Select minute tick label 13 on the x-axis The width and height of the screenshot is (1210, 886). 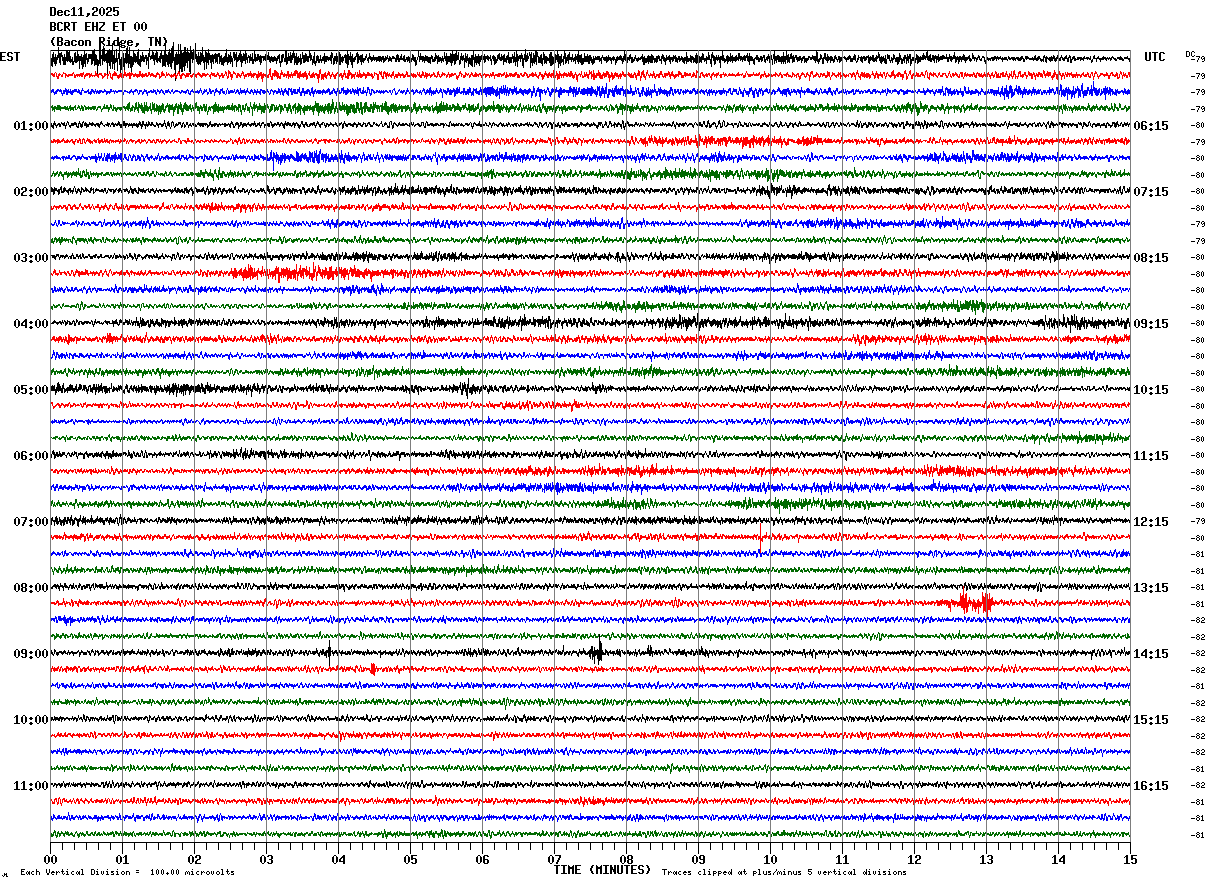[x=986, y=859]
